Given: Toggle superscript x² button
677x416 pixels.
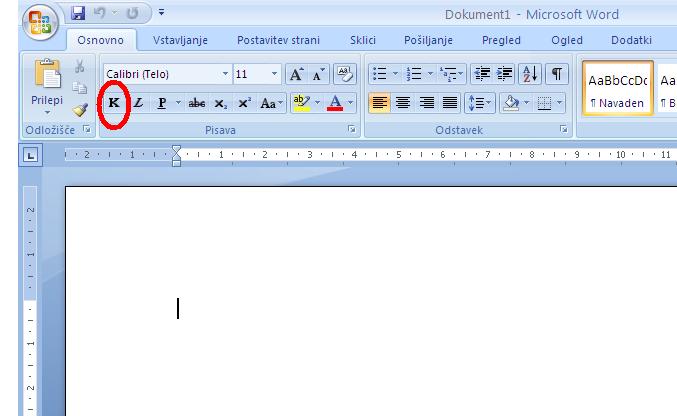Looking at the screenshot, I should (244, 103).
